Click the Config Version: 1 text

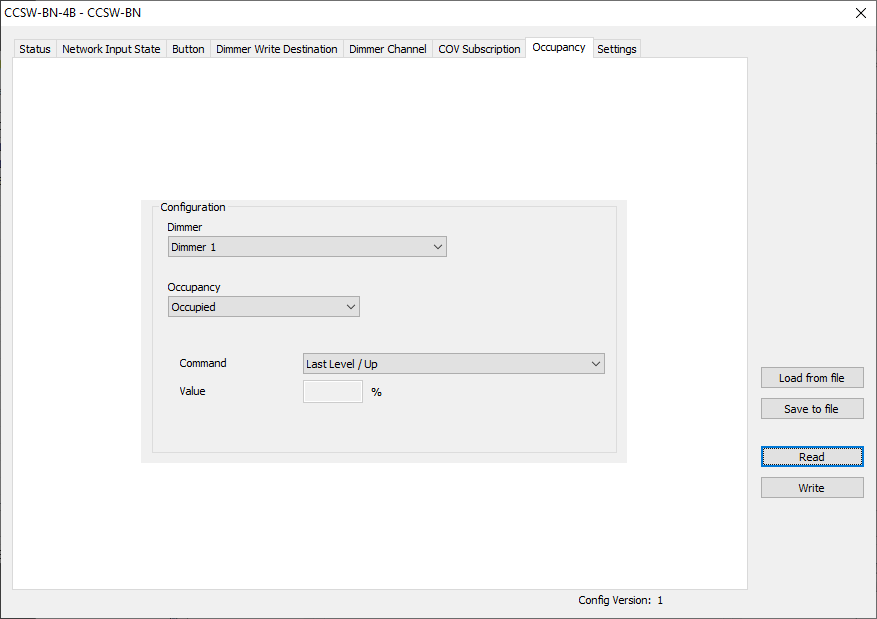tap(620, 600)
